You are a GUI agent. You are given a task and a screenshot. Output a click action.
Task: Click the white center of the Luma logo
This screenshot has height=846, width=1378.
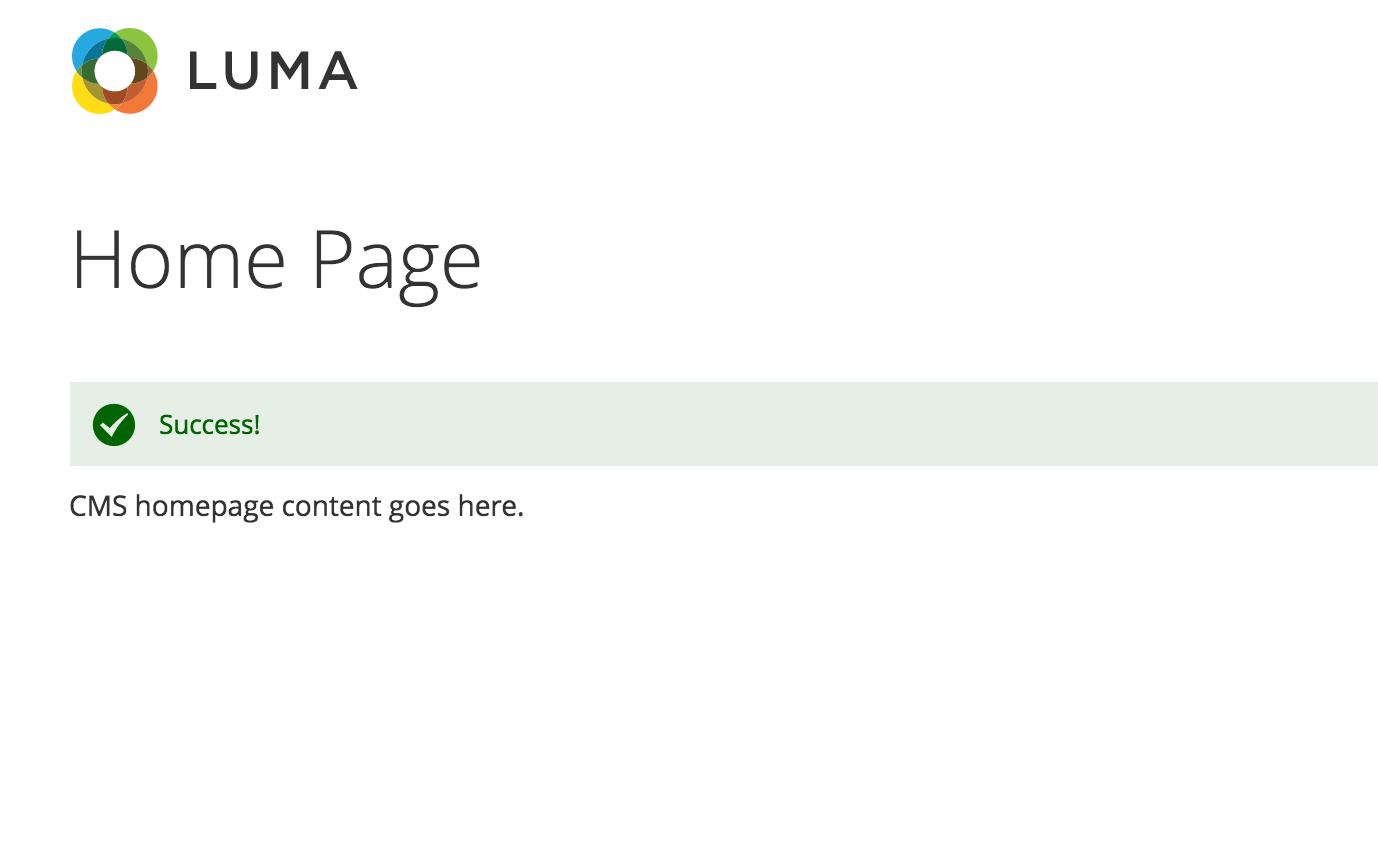point(115,71)
